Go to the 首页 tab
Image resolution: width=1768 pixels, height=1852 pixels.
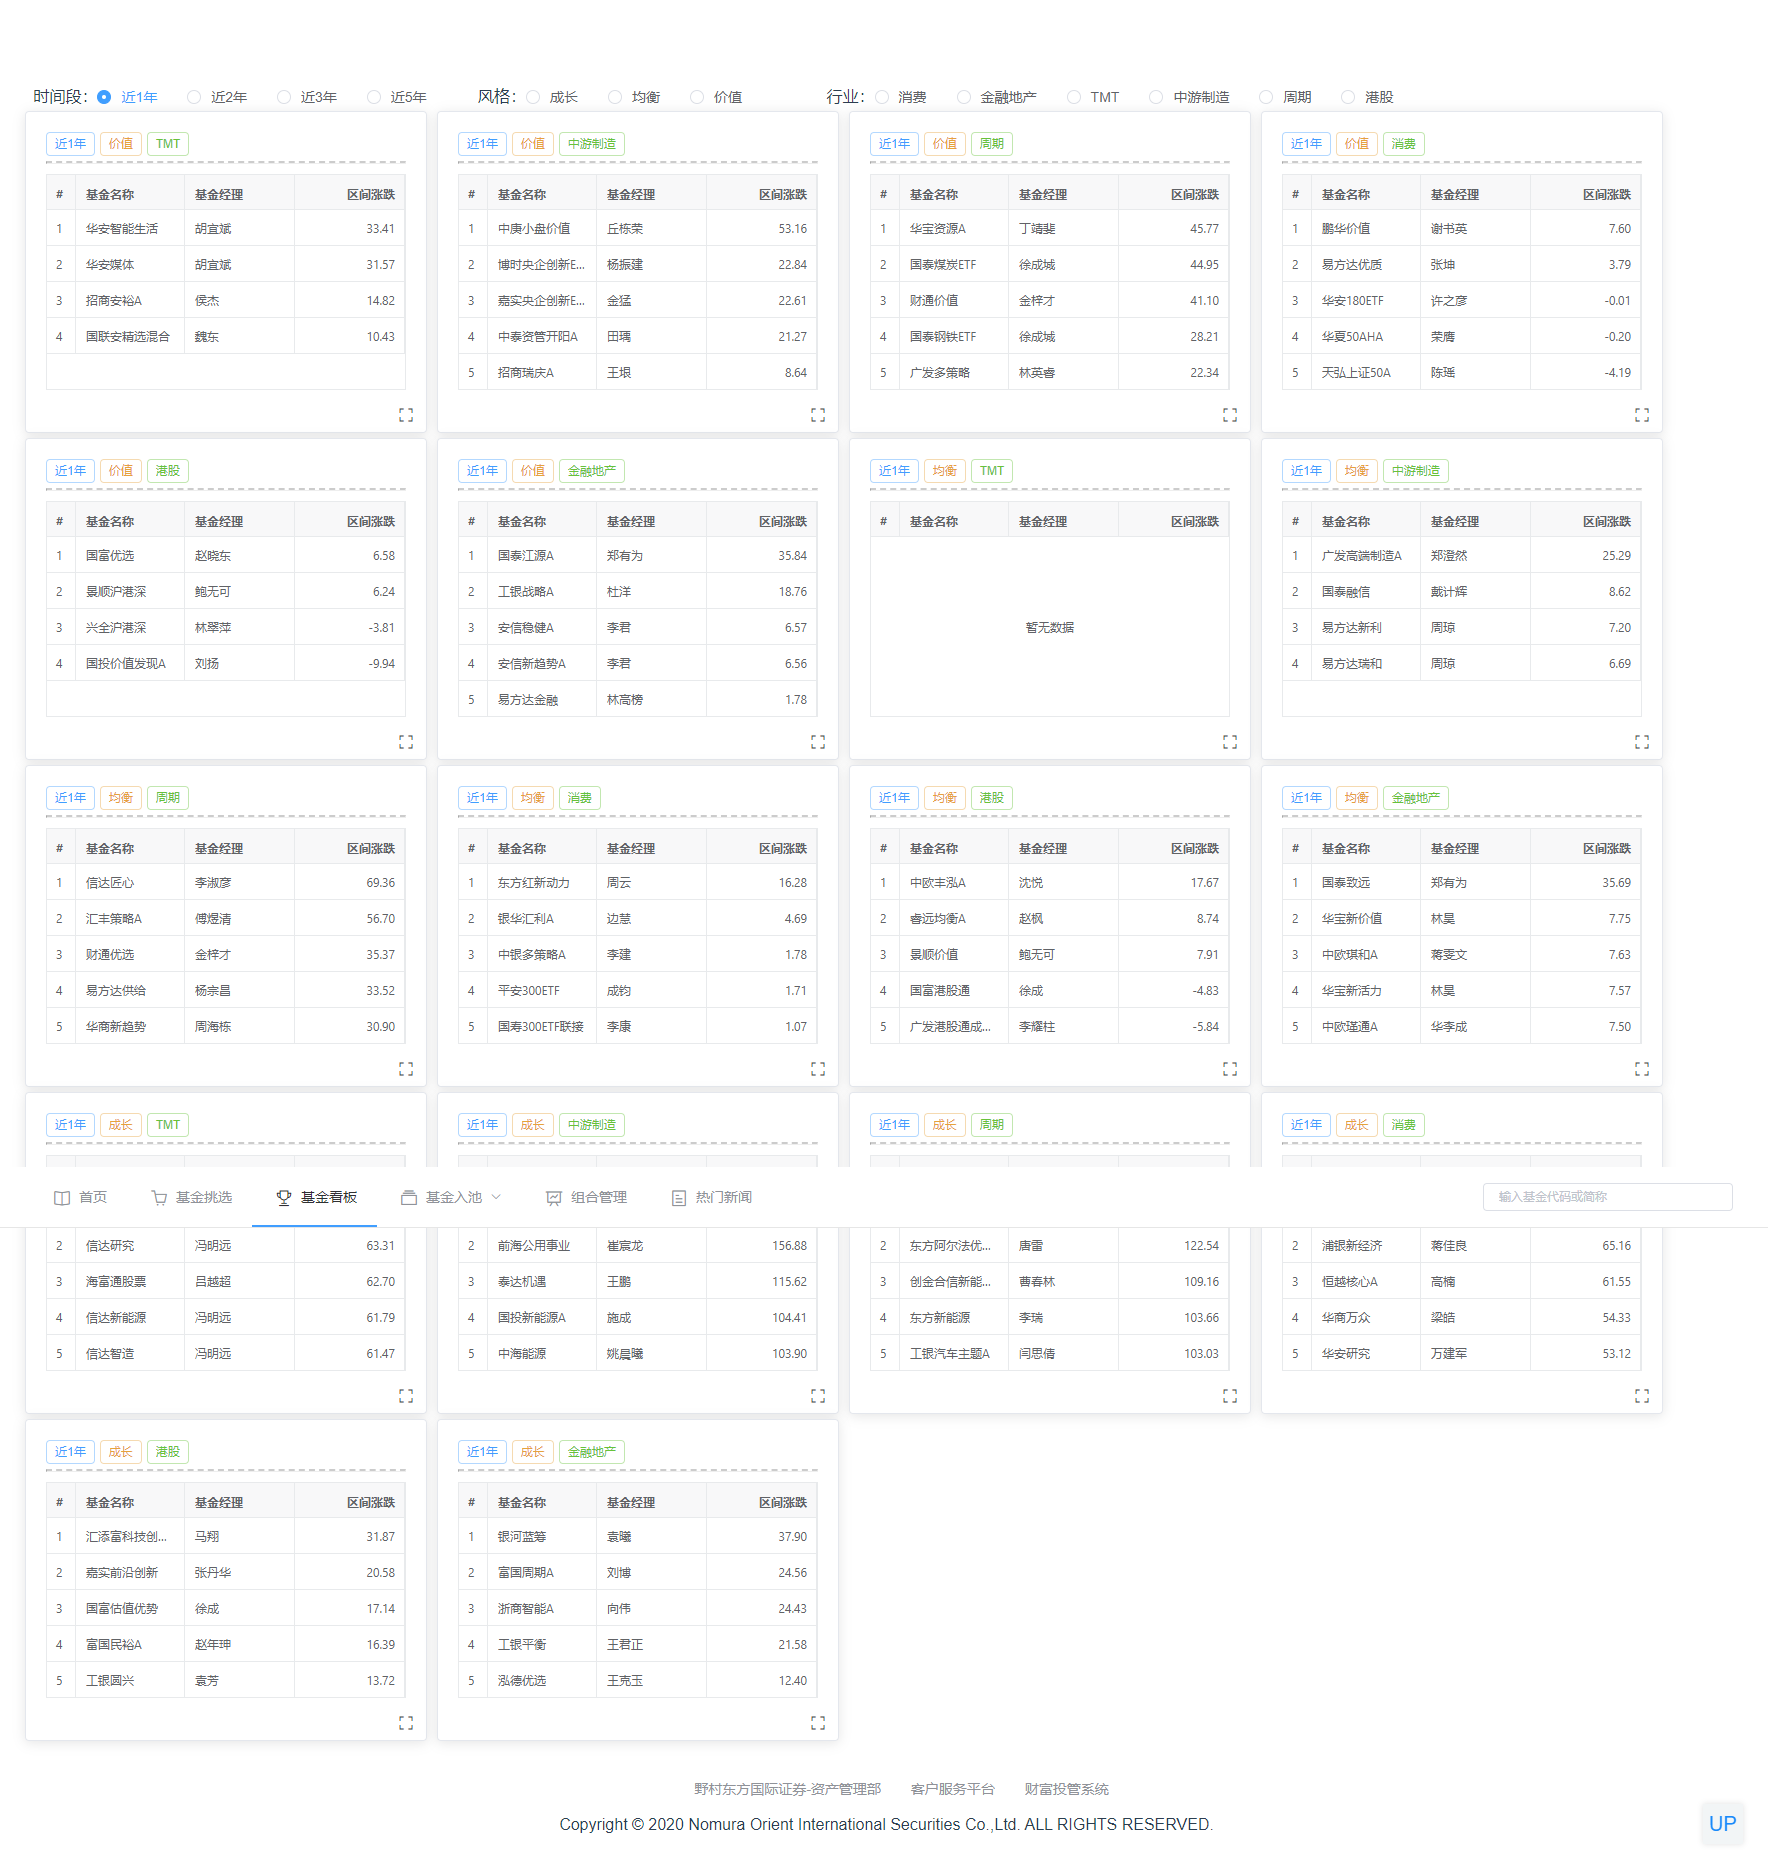pos(81,1197)
